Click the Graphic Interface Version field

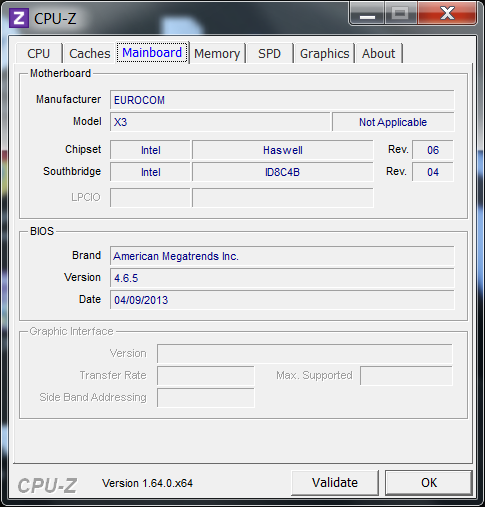tap(305, 353)
